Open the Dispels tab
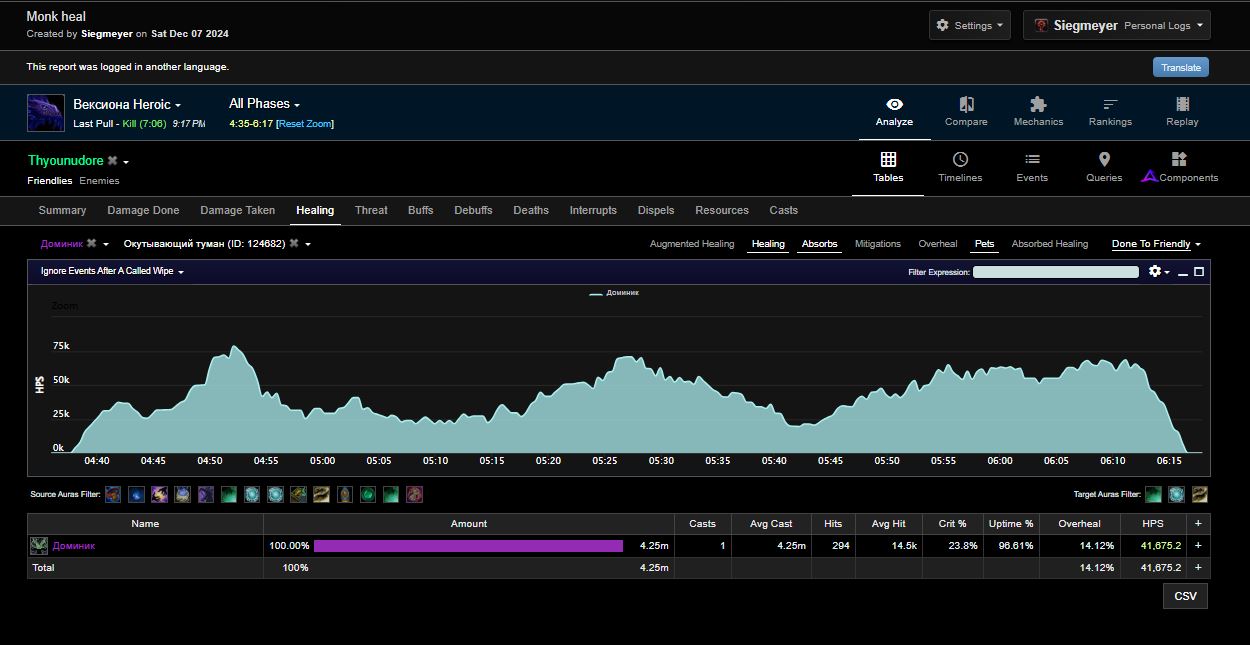Image resolution: width=1250 pixels, height=645 pixels. click(x=655, y=211)
